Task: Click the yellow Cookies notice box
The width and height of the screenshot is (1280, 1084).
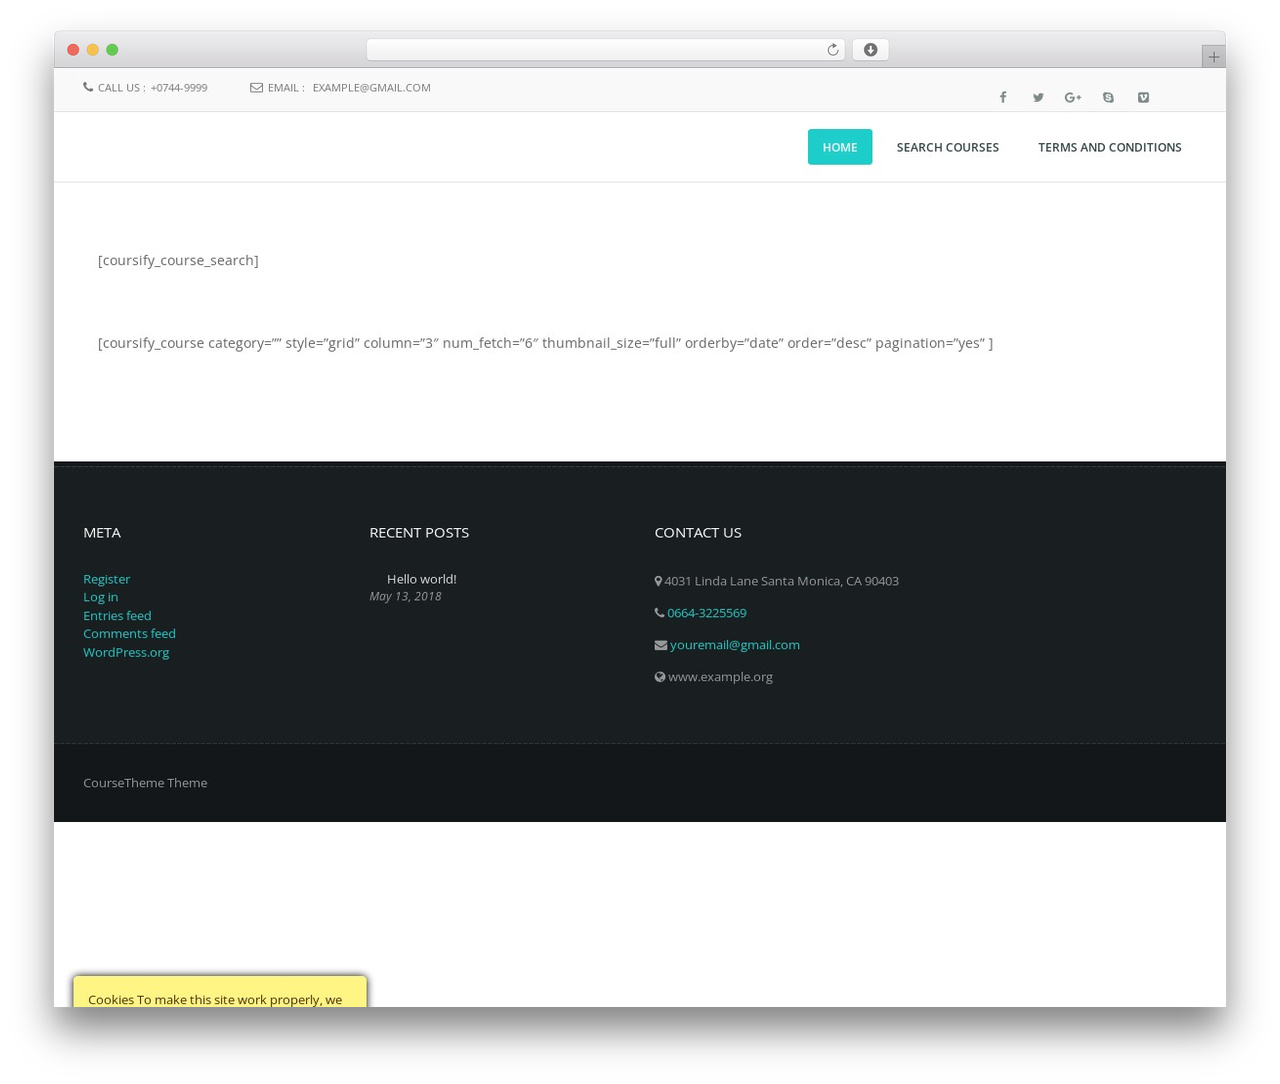Action: click(x=220, y=992)
